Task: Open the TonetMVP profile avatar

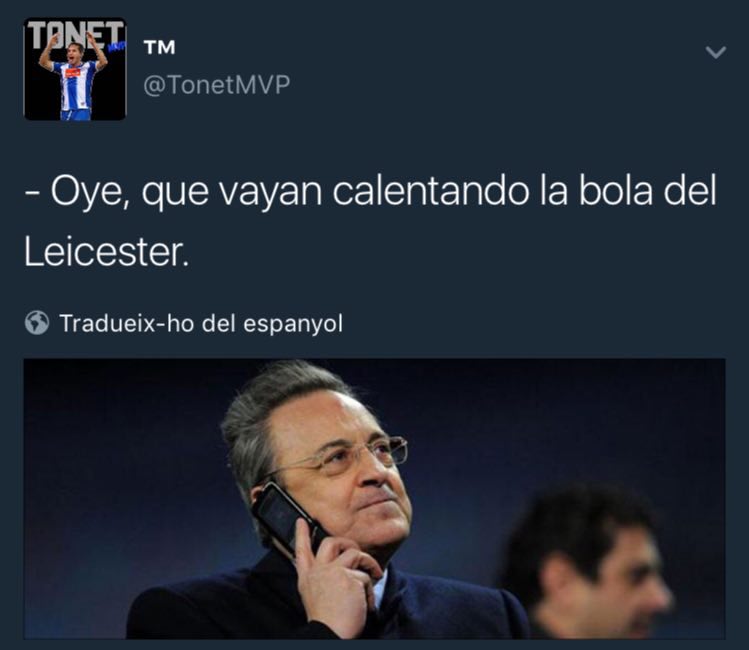Action: click(75, 69)
